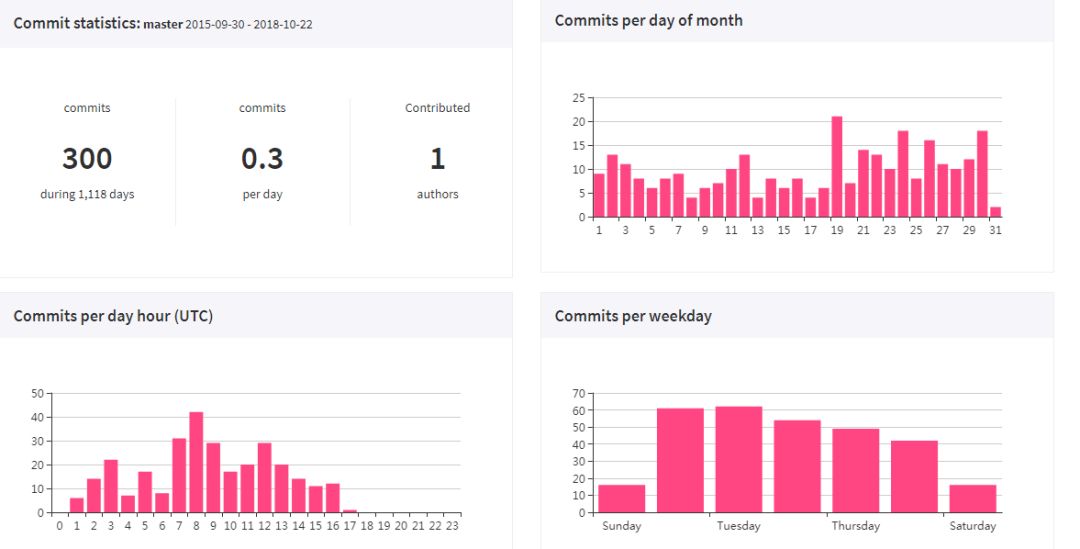Click the Commits per day hour (UTC) title

point(113,316)
